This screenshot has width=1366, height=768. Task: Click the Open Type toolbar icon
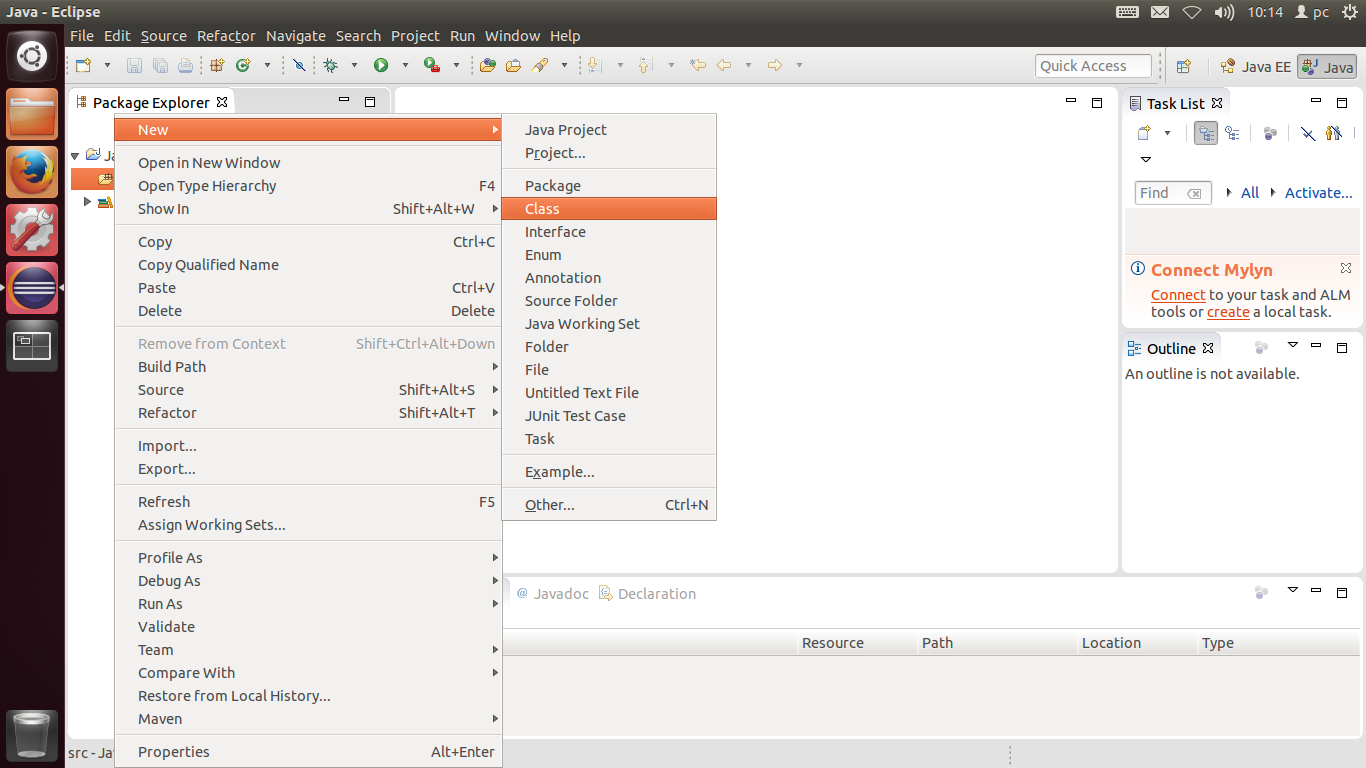(488, 66)
